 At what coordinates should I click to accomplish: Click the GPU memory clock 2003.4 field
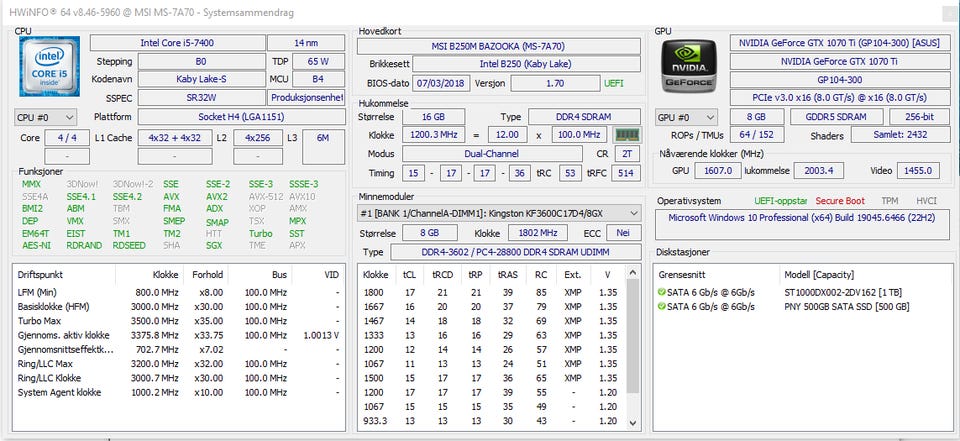pyautogui.click(x=819, y=171)
